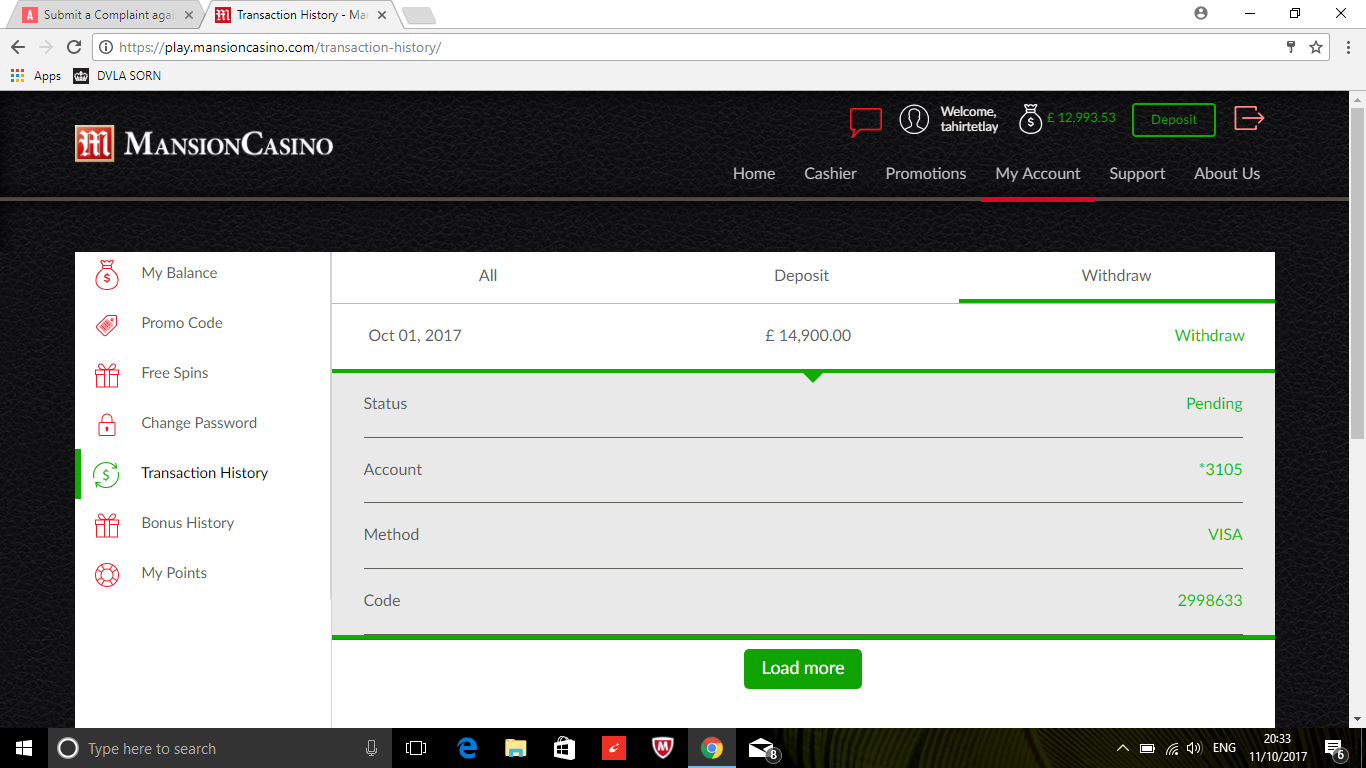Click the browser address bar URL
Image resolution: width=1366 pixels, height=768 pixels.
click(x=280, y=47)
